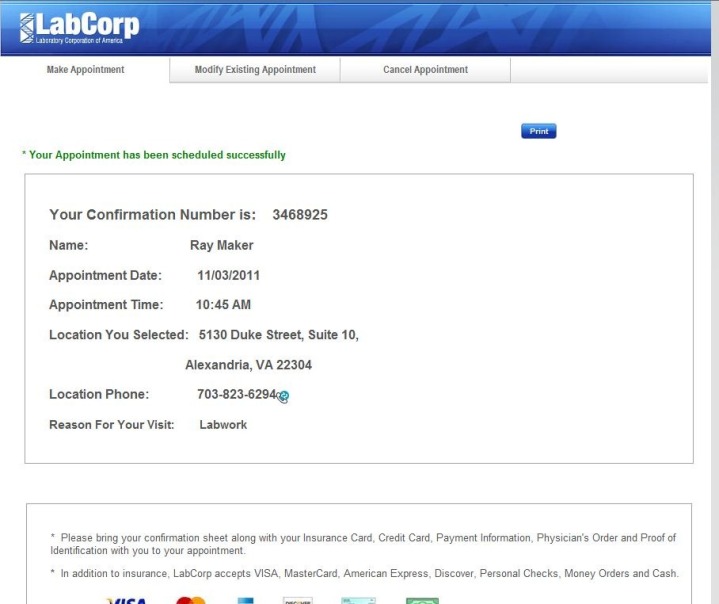Viewport: 719px width, 604px height.
Task: Click the MasterCard icon
Action: 191,600
